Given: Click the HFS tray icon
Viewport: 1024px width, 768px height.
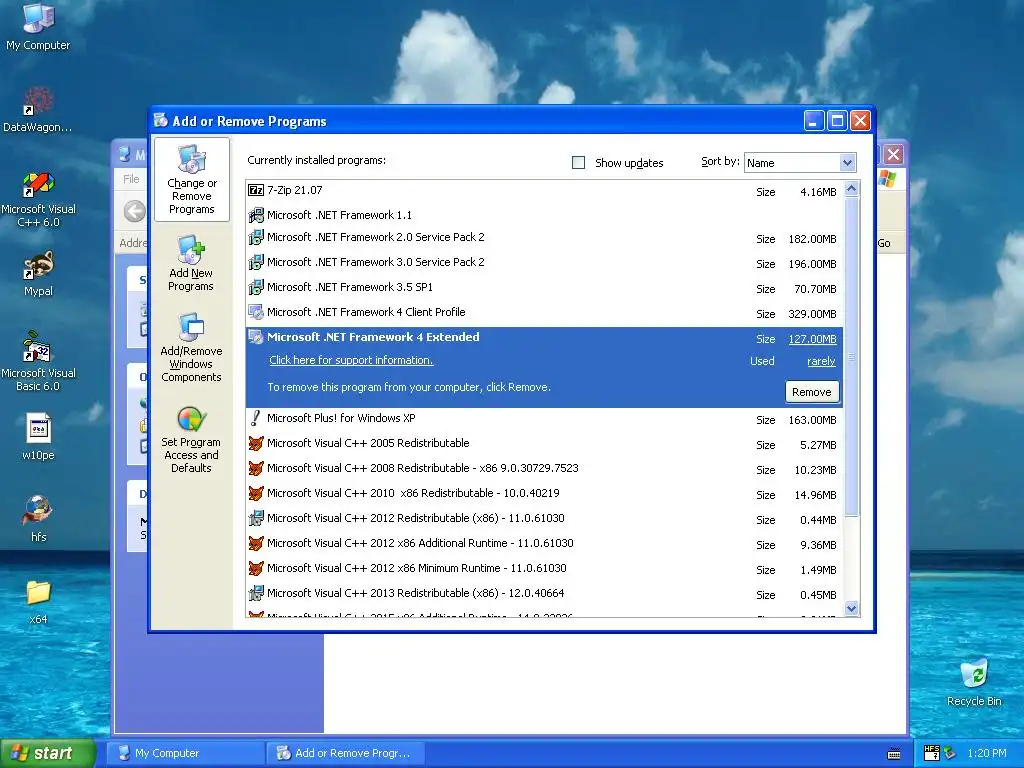Looking at the screenshot, I should coord(932,753).
